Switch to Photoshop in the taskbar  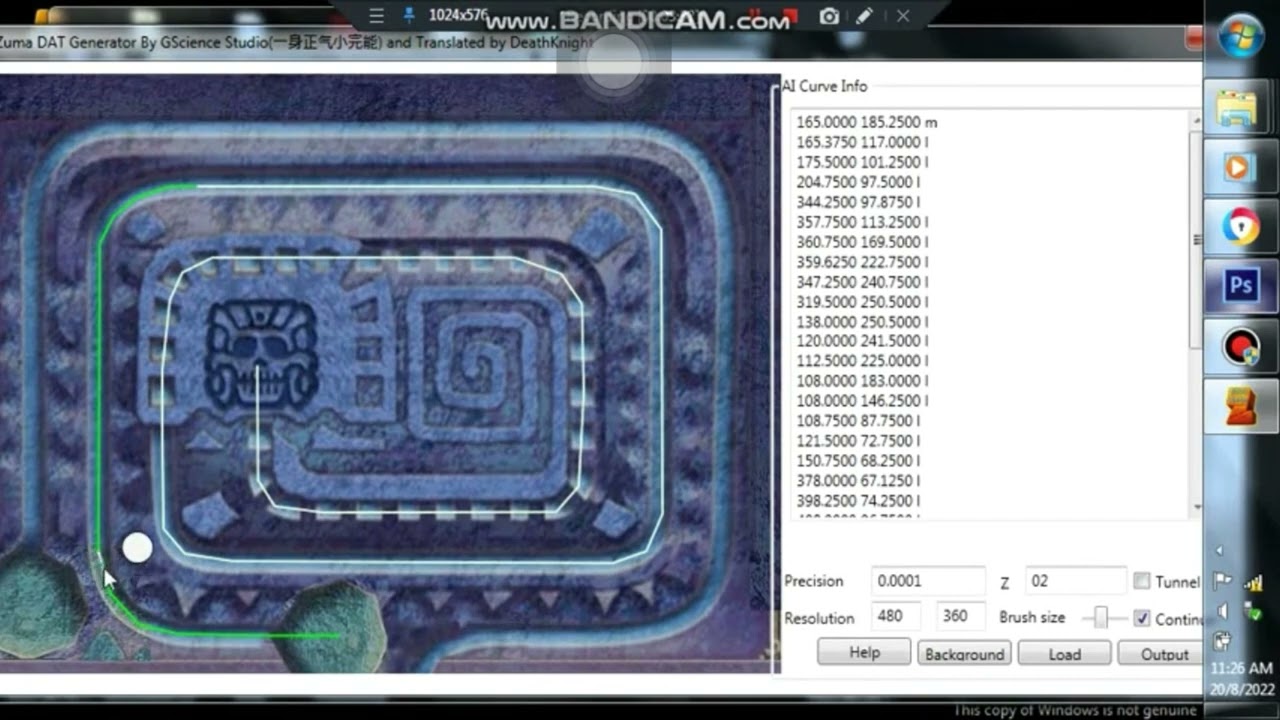tap(1240, 286)
